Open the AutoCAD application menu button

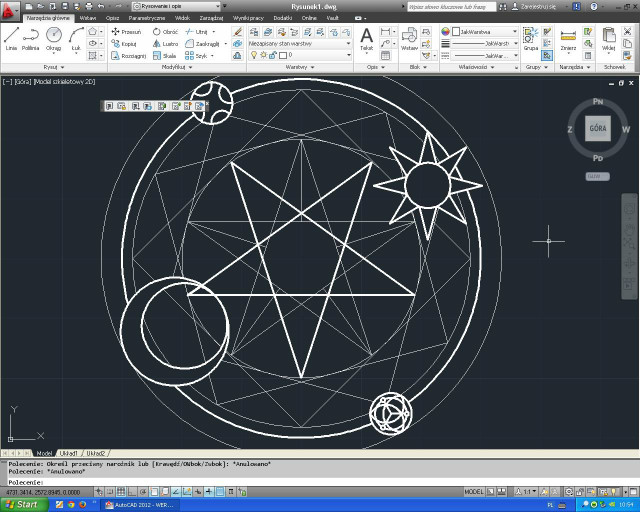9,10
